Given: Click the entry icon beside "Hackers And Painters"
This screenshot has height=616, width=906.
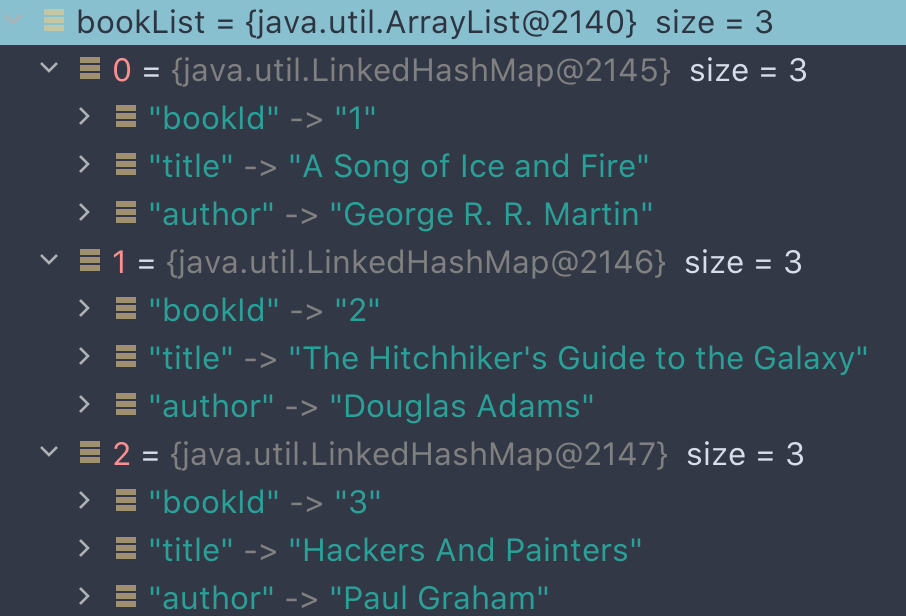Looking at the screenshot, I should coord(126,549).
